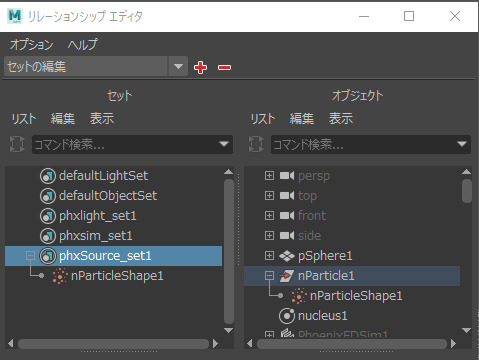Image resolution: width=479 pixels, height=360 pixels.
Task: Select the phxlight_set1 row
Action: [113, 216]
